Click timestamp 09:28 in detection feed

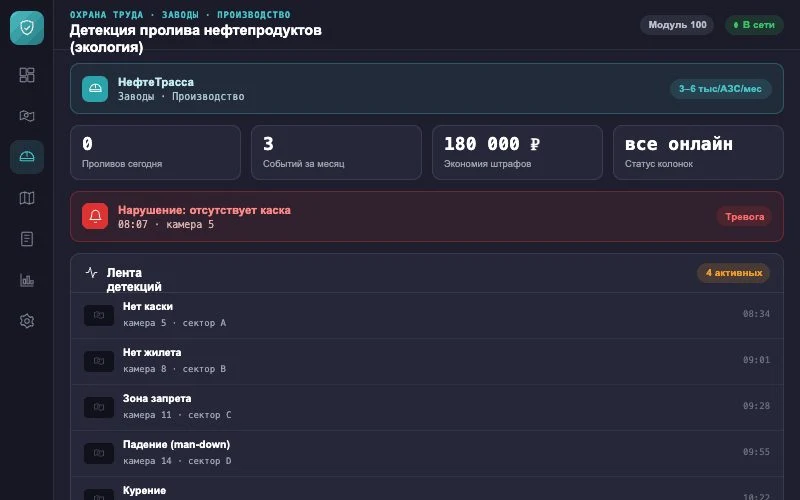756,406
